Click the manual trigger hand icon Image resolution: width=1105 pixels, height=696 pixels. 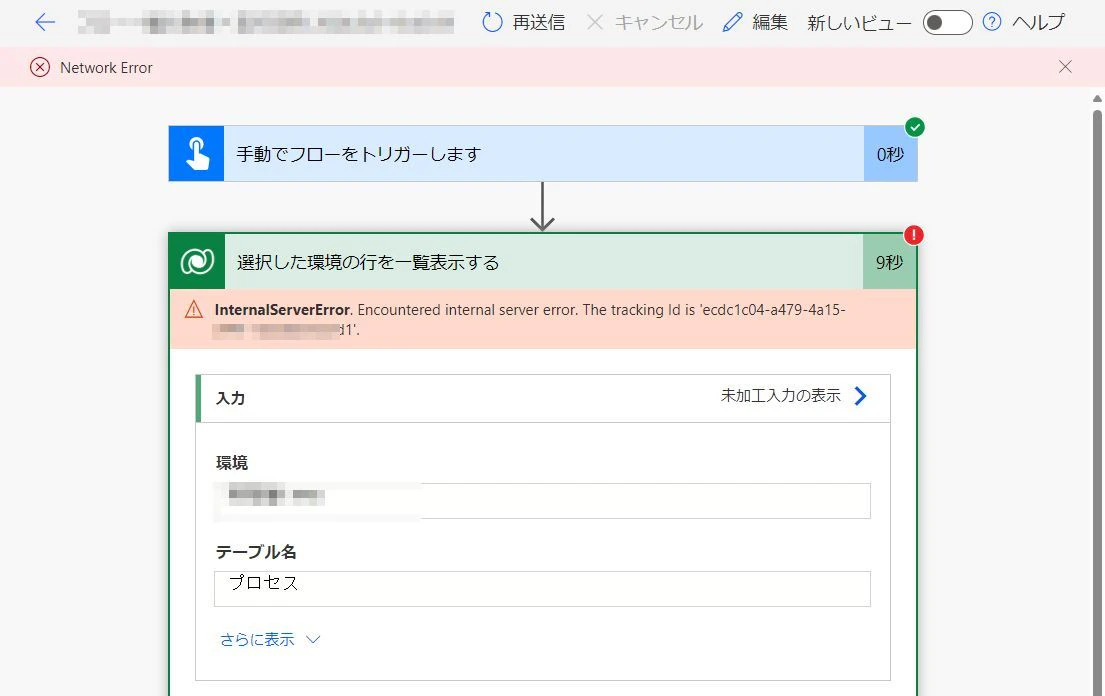coord(197,154)
